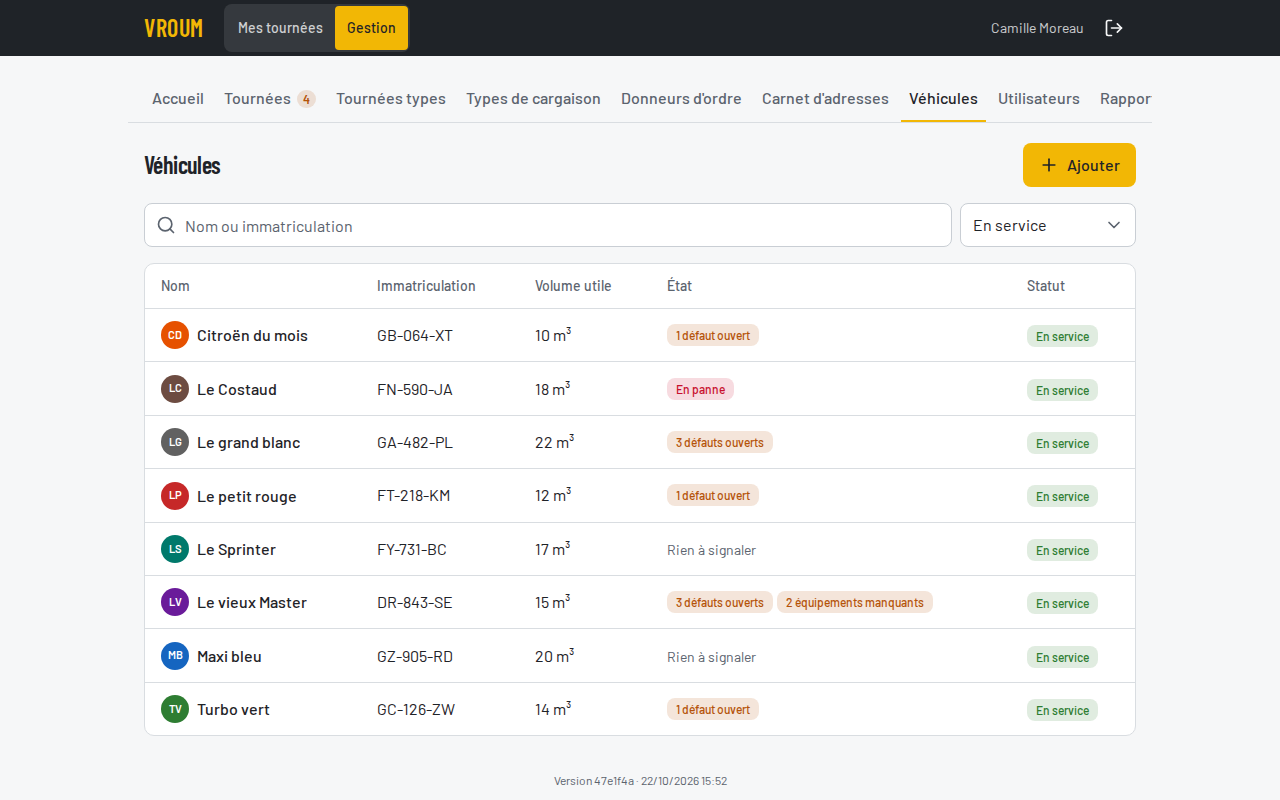The height and width of the screenshot is (800, 1280).
Task: Select the Véhicules tab
Action: [x=943, y=99]
